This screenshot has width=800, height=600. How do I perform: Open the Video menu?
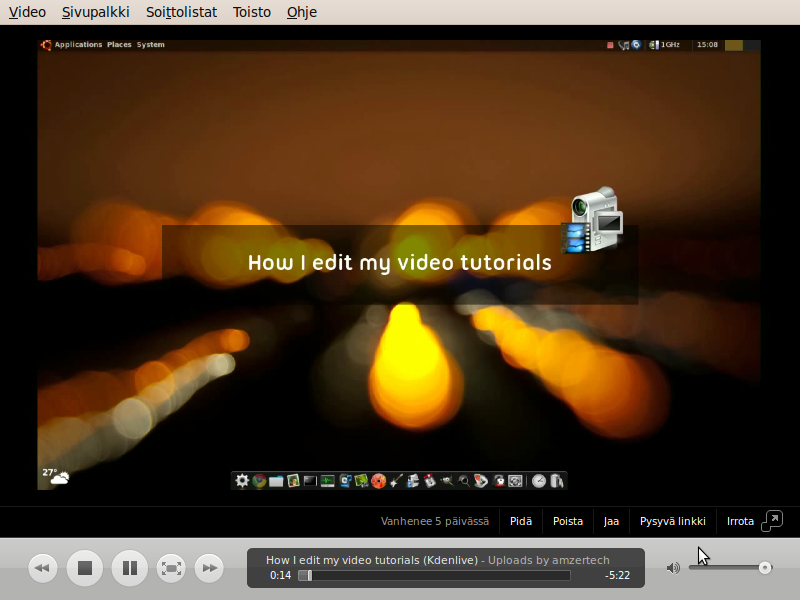tap(27, 12)
